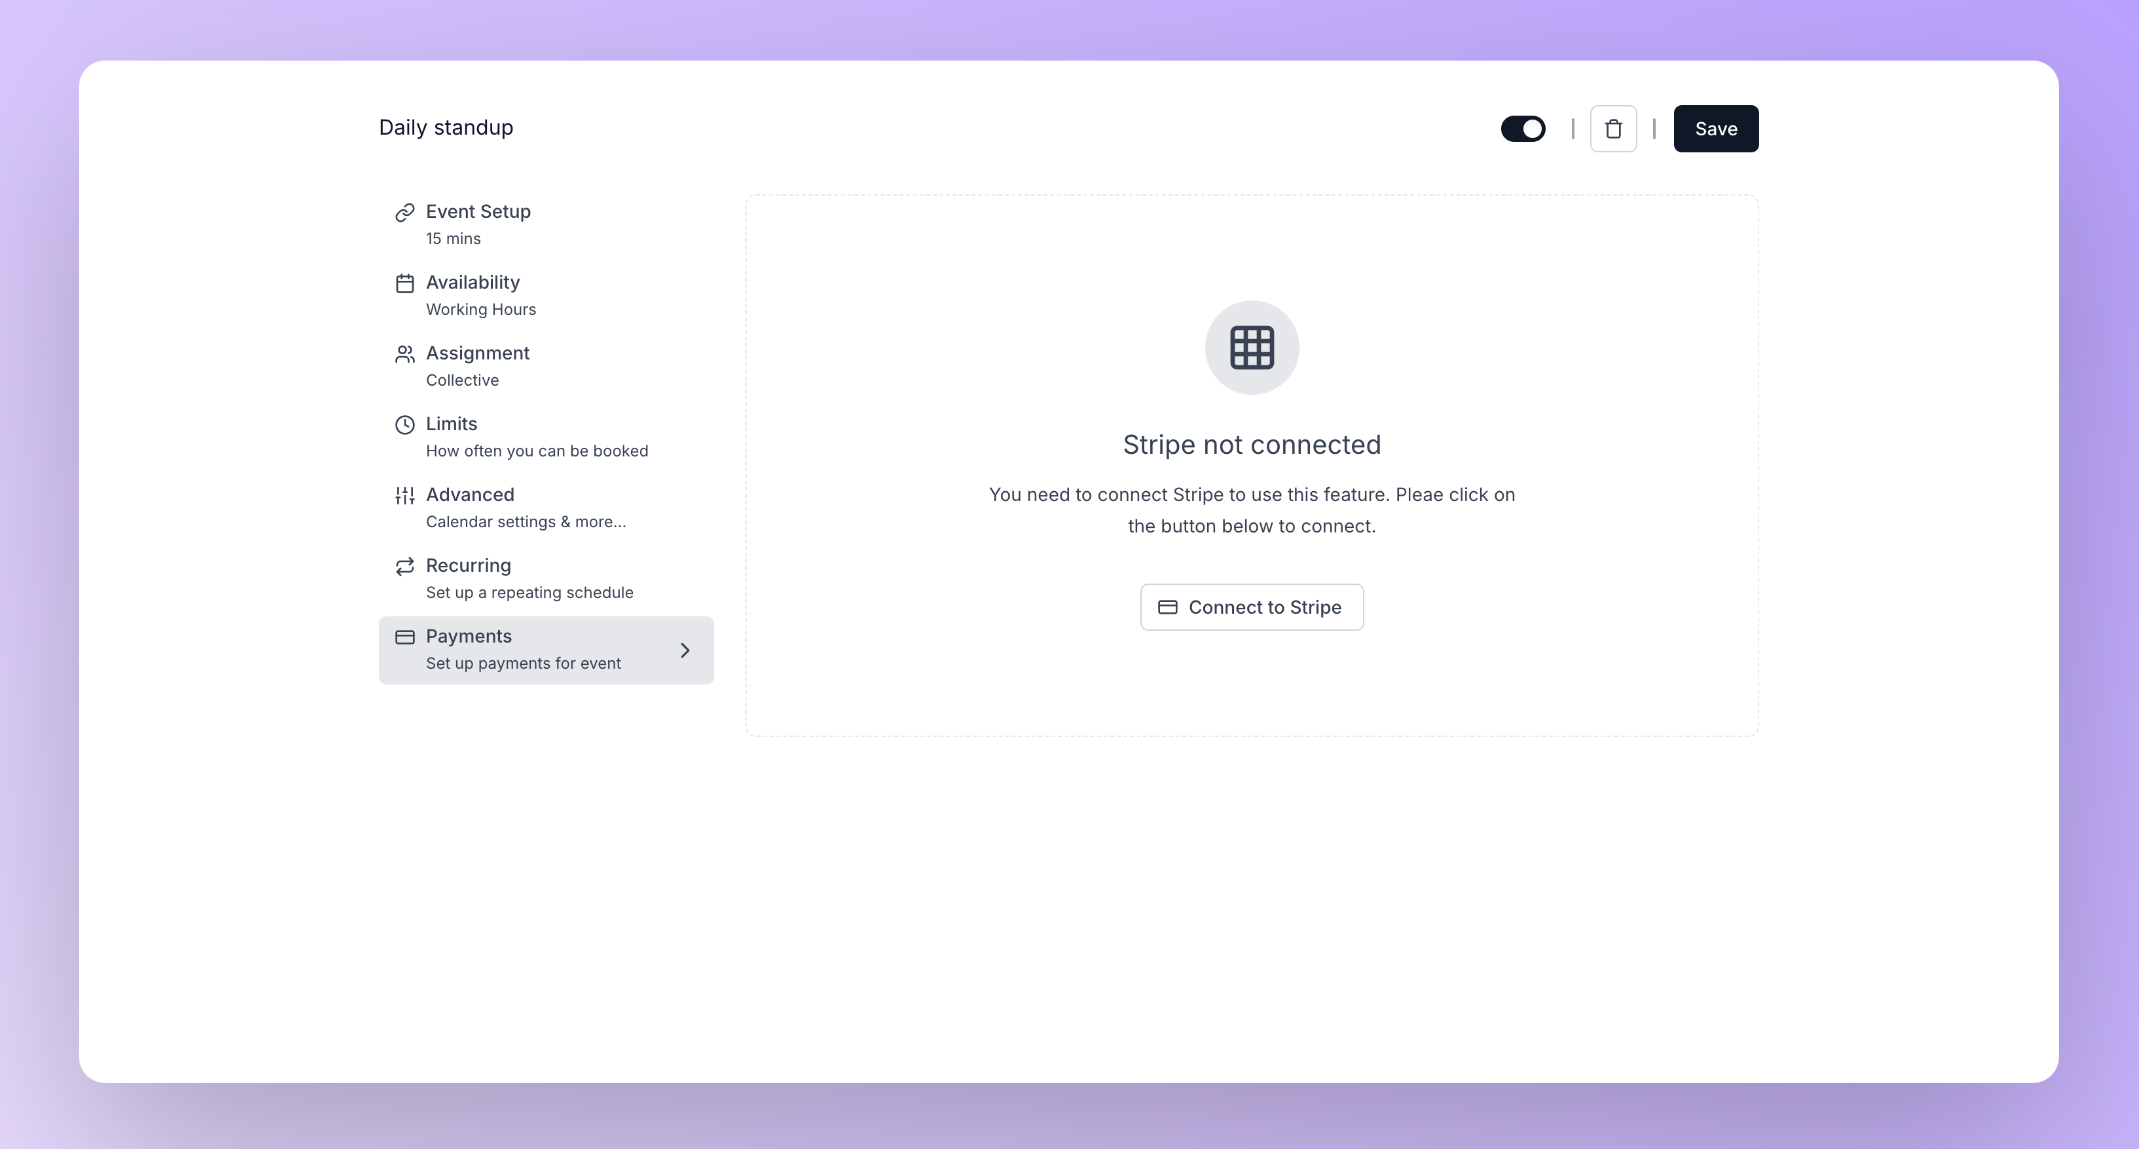Toggle the event active switch

[1523, 128]
